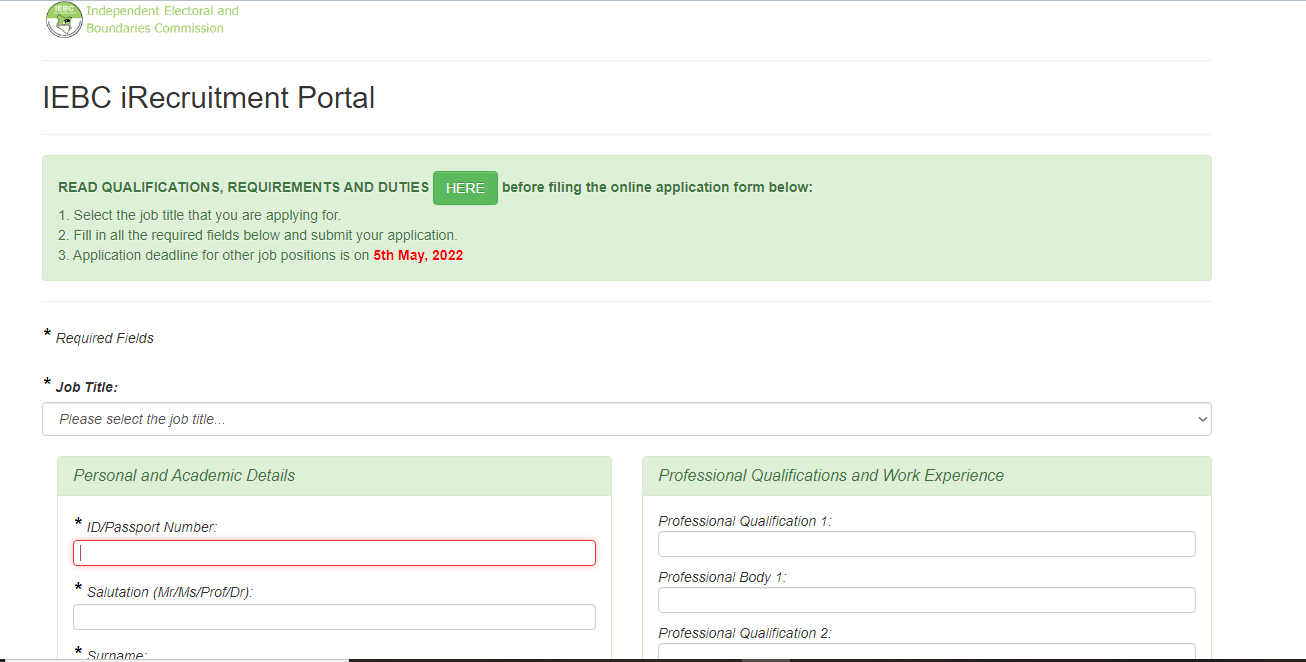Open the Job Title dropdown
Viewport: 1306px width, 662px height.
pos(627,419)
